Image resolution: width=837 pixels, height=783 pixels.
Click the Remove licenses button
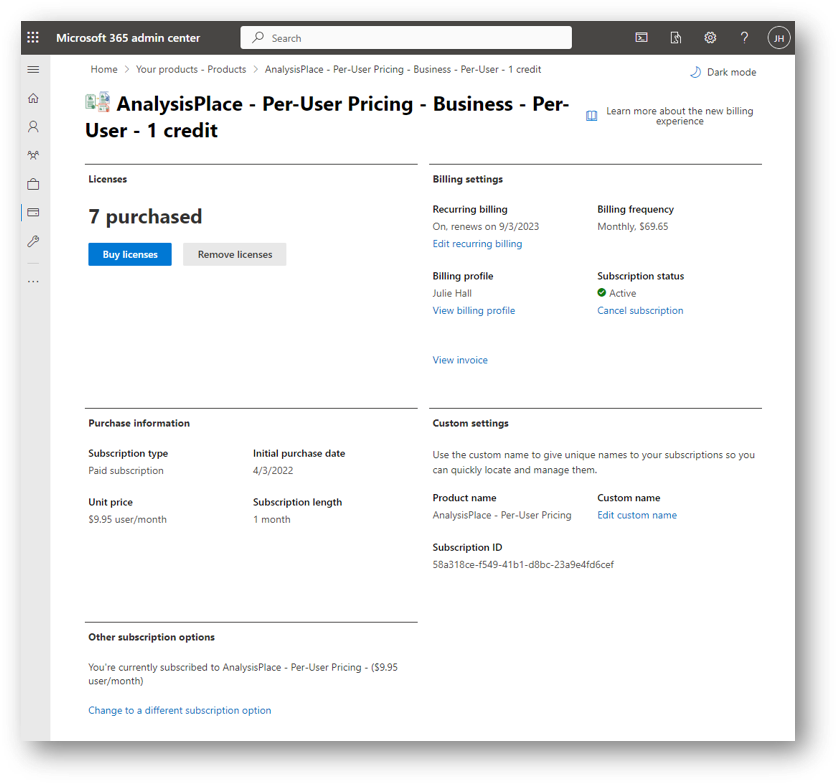tap(235, 255)
